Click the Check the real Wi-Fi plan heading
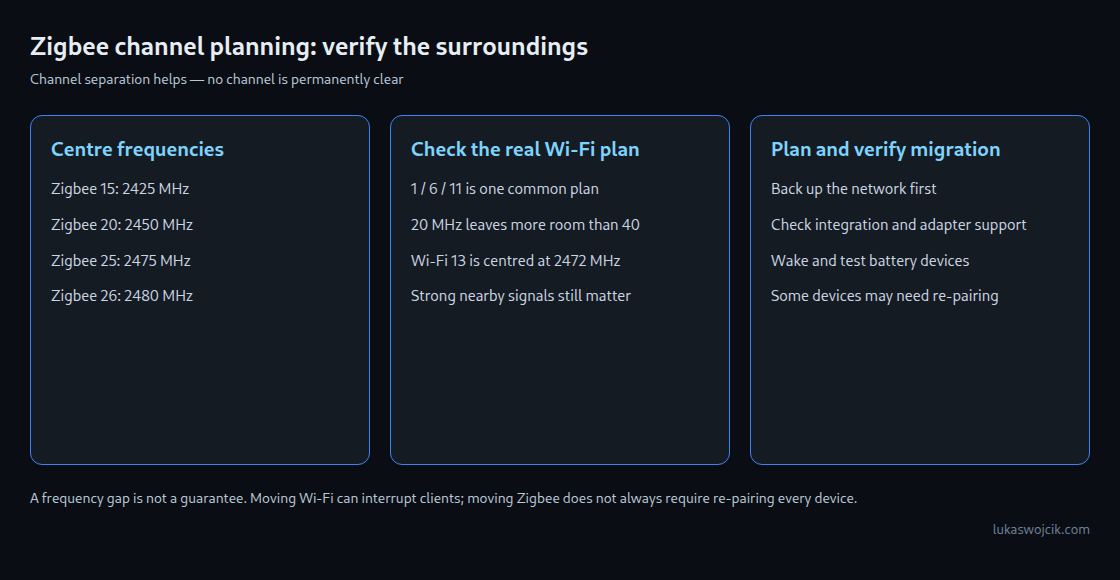Viewport: 1120px width, 580px height. coord(525,149)
